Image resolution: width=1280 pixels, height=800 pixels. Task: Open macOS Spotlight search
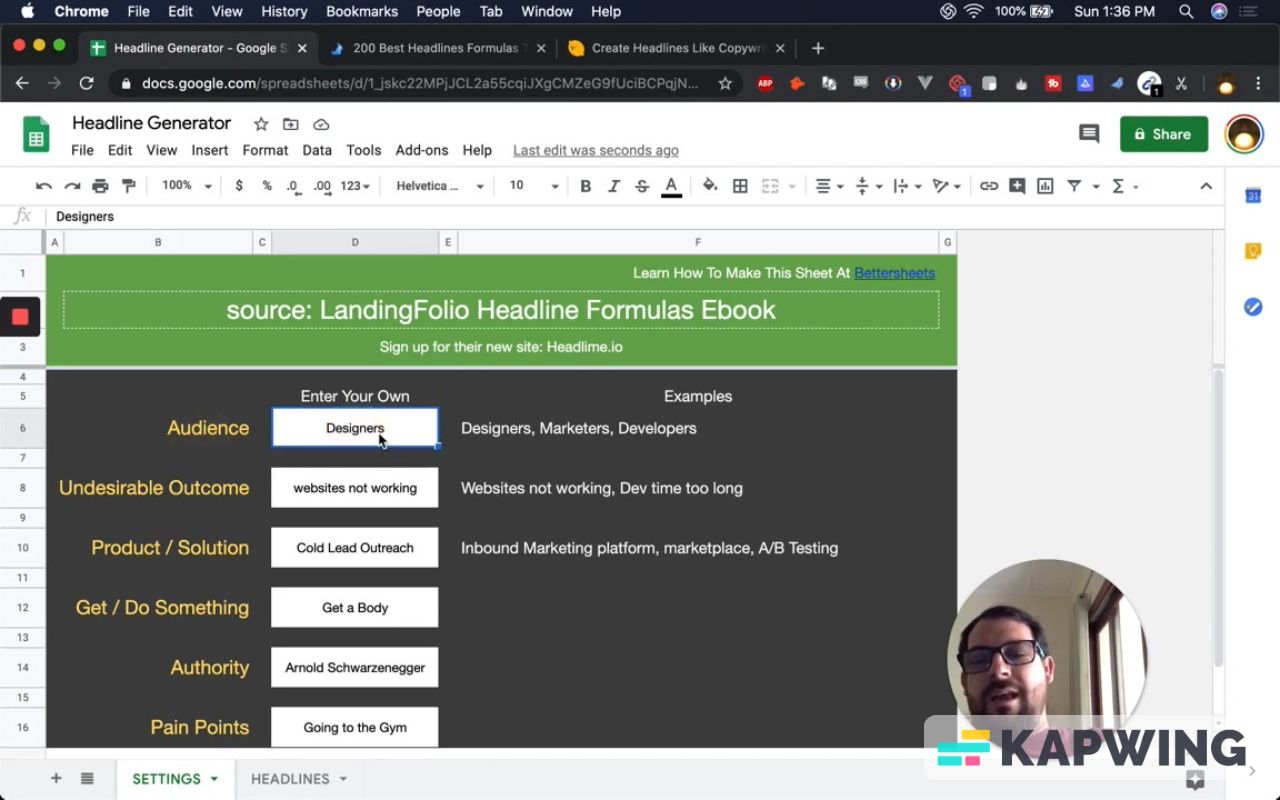[x=1186, y=12]
